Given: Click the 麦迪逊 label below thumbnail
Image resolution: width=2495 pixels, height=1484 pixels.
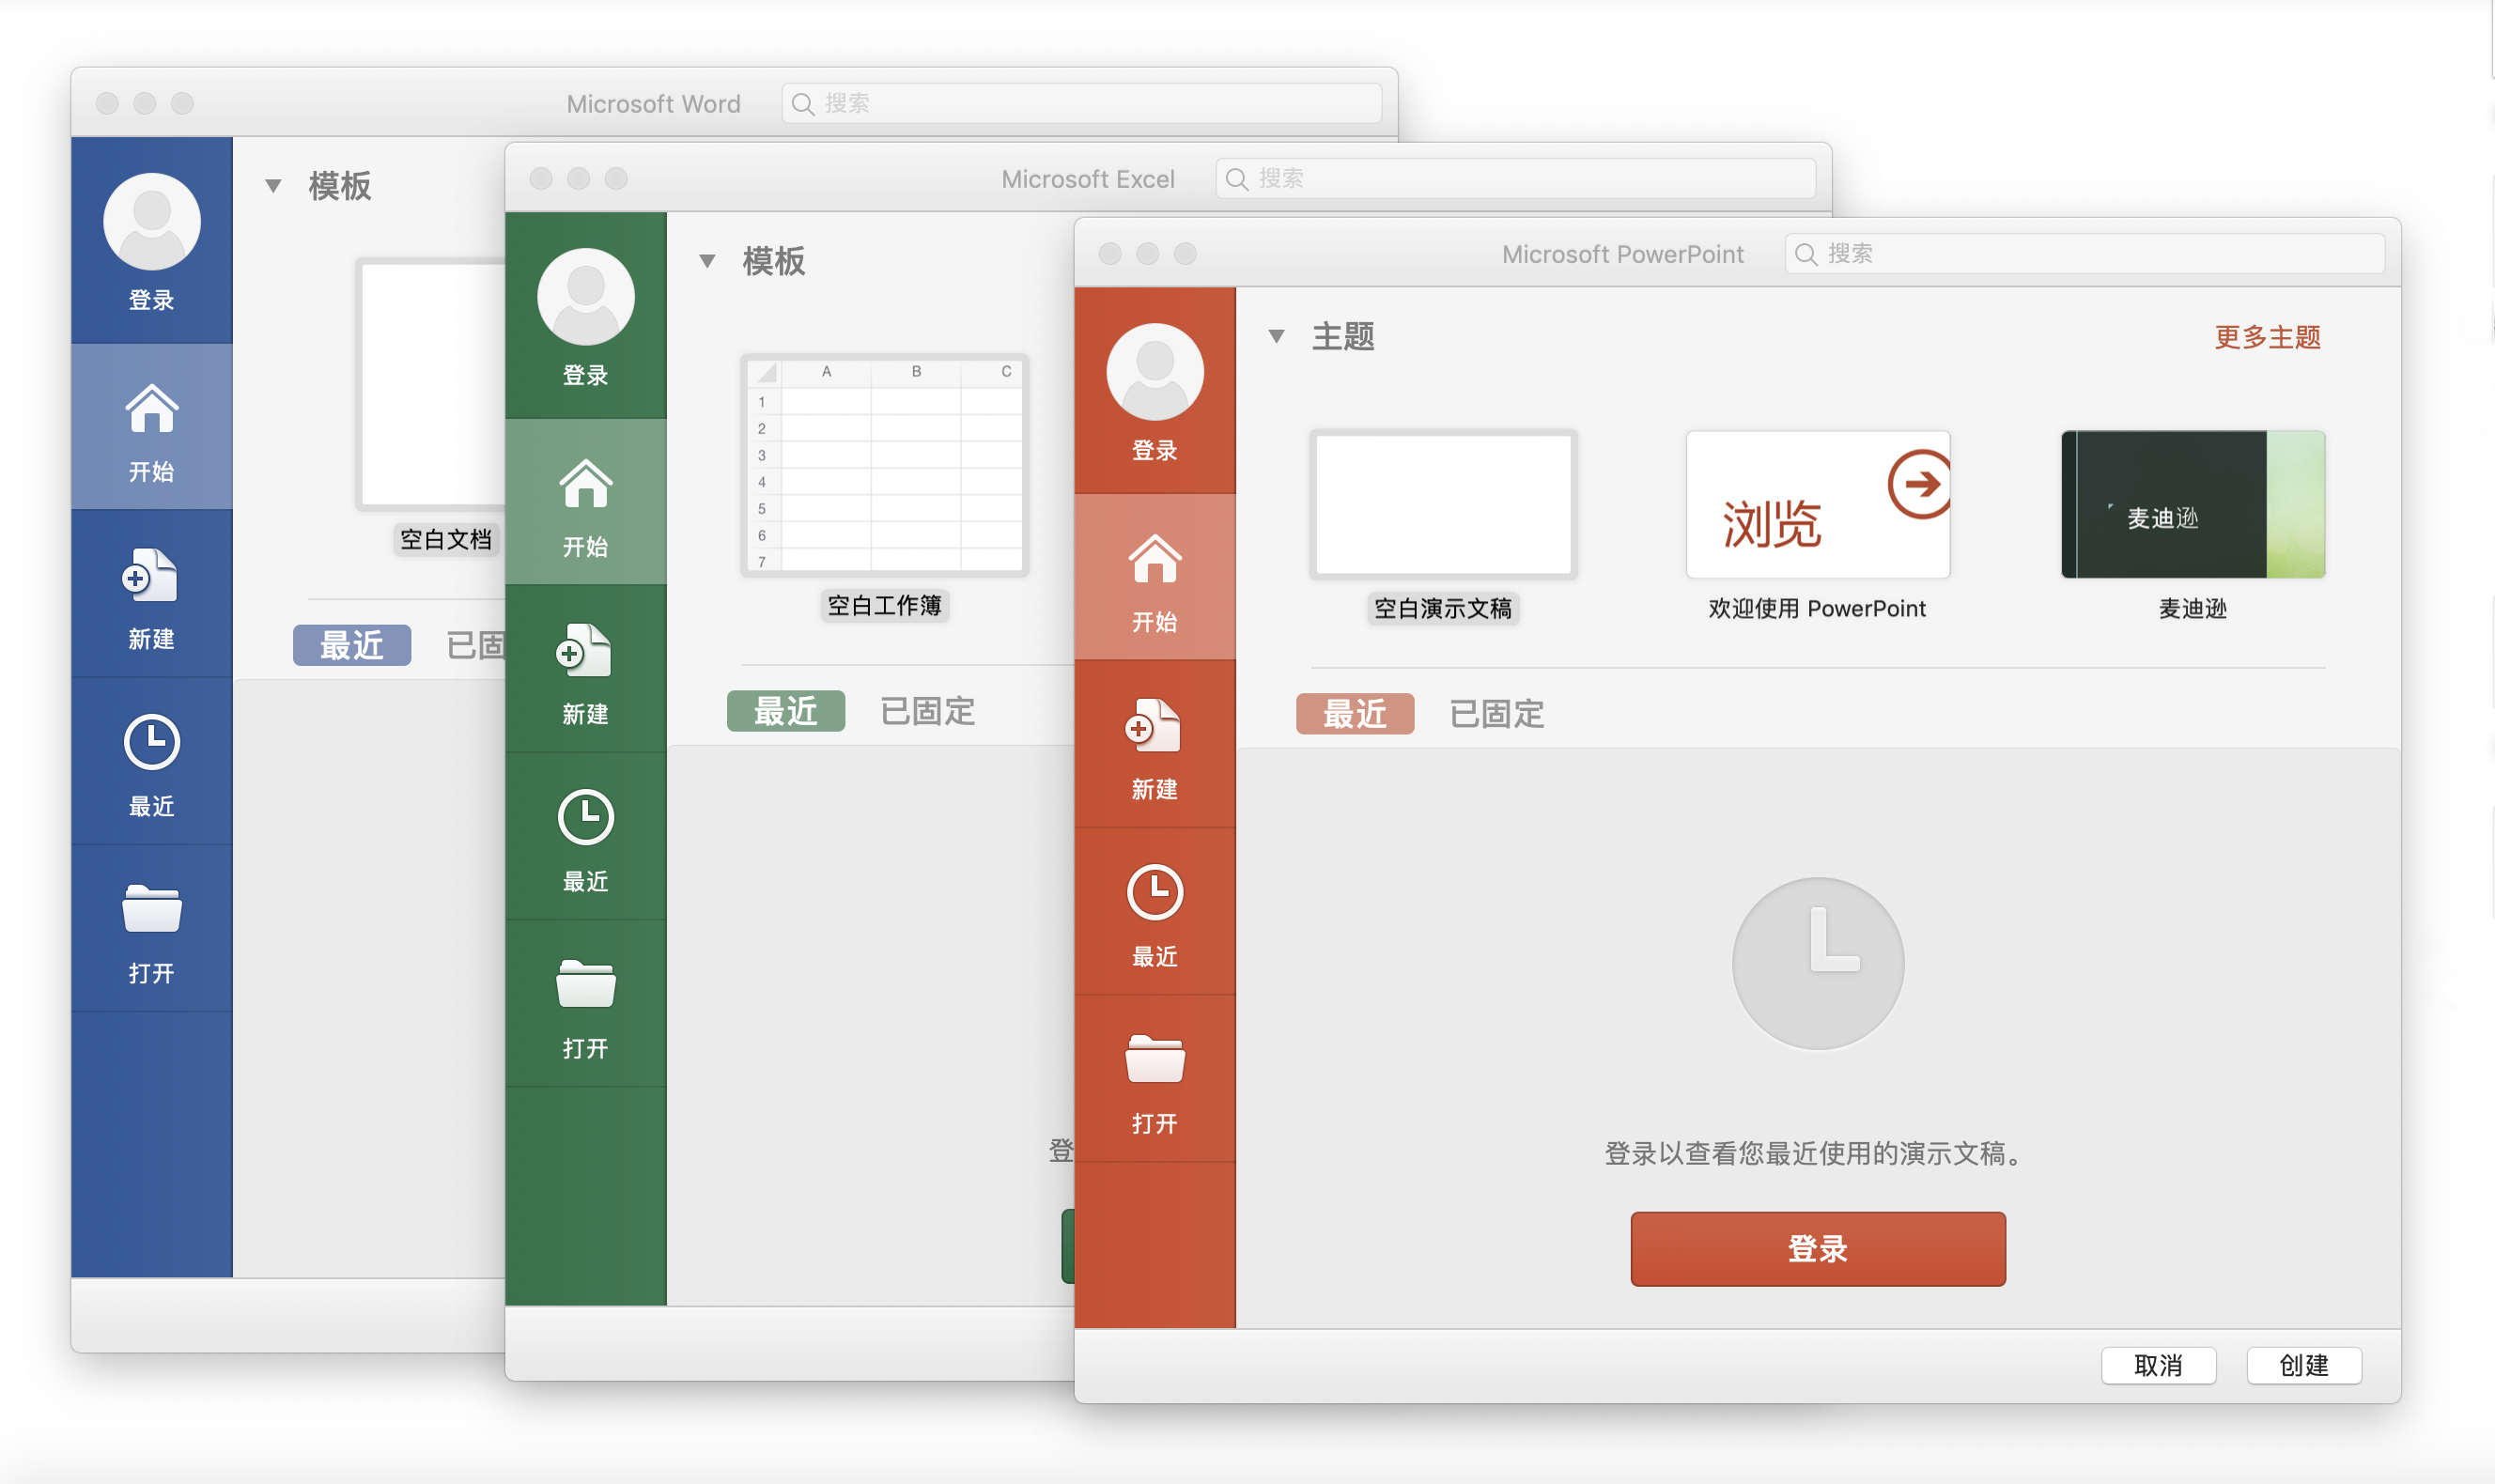Looking at the screenshot, I should 2193,608.
